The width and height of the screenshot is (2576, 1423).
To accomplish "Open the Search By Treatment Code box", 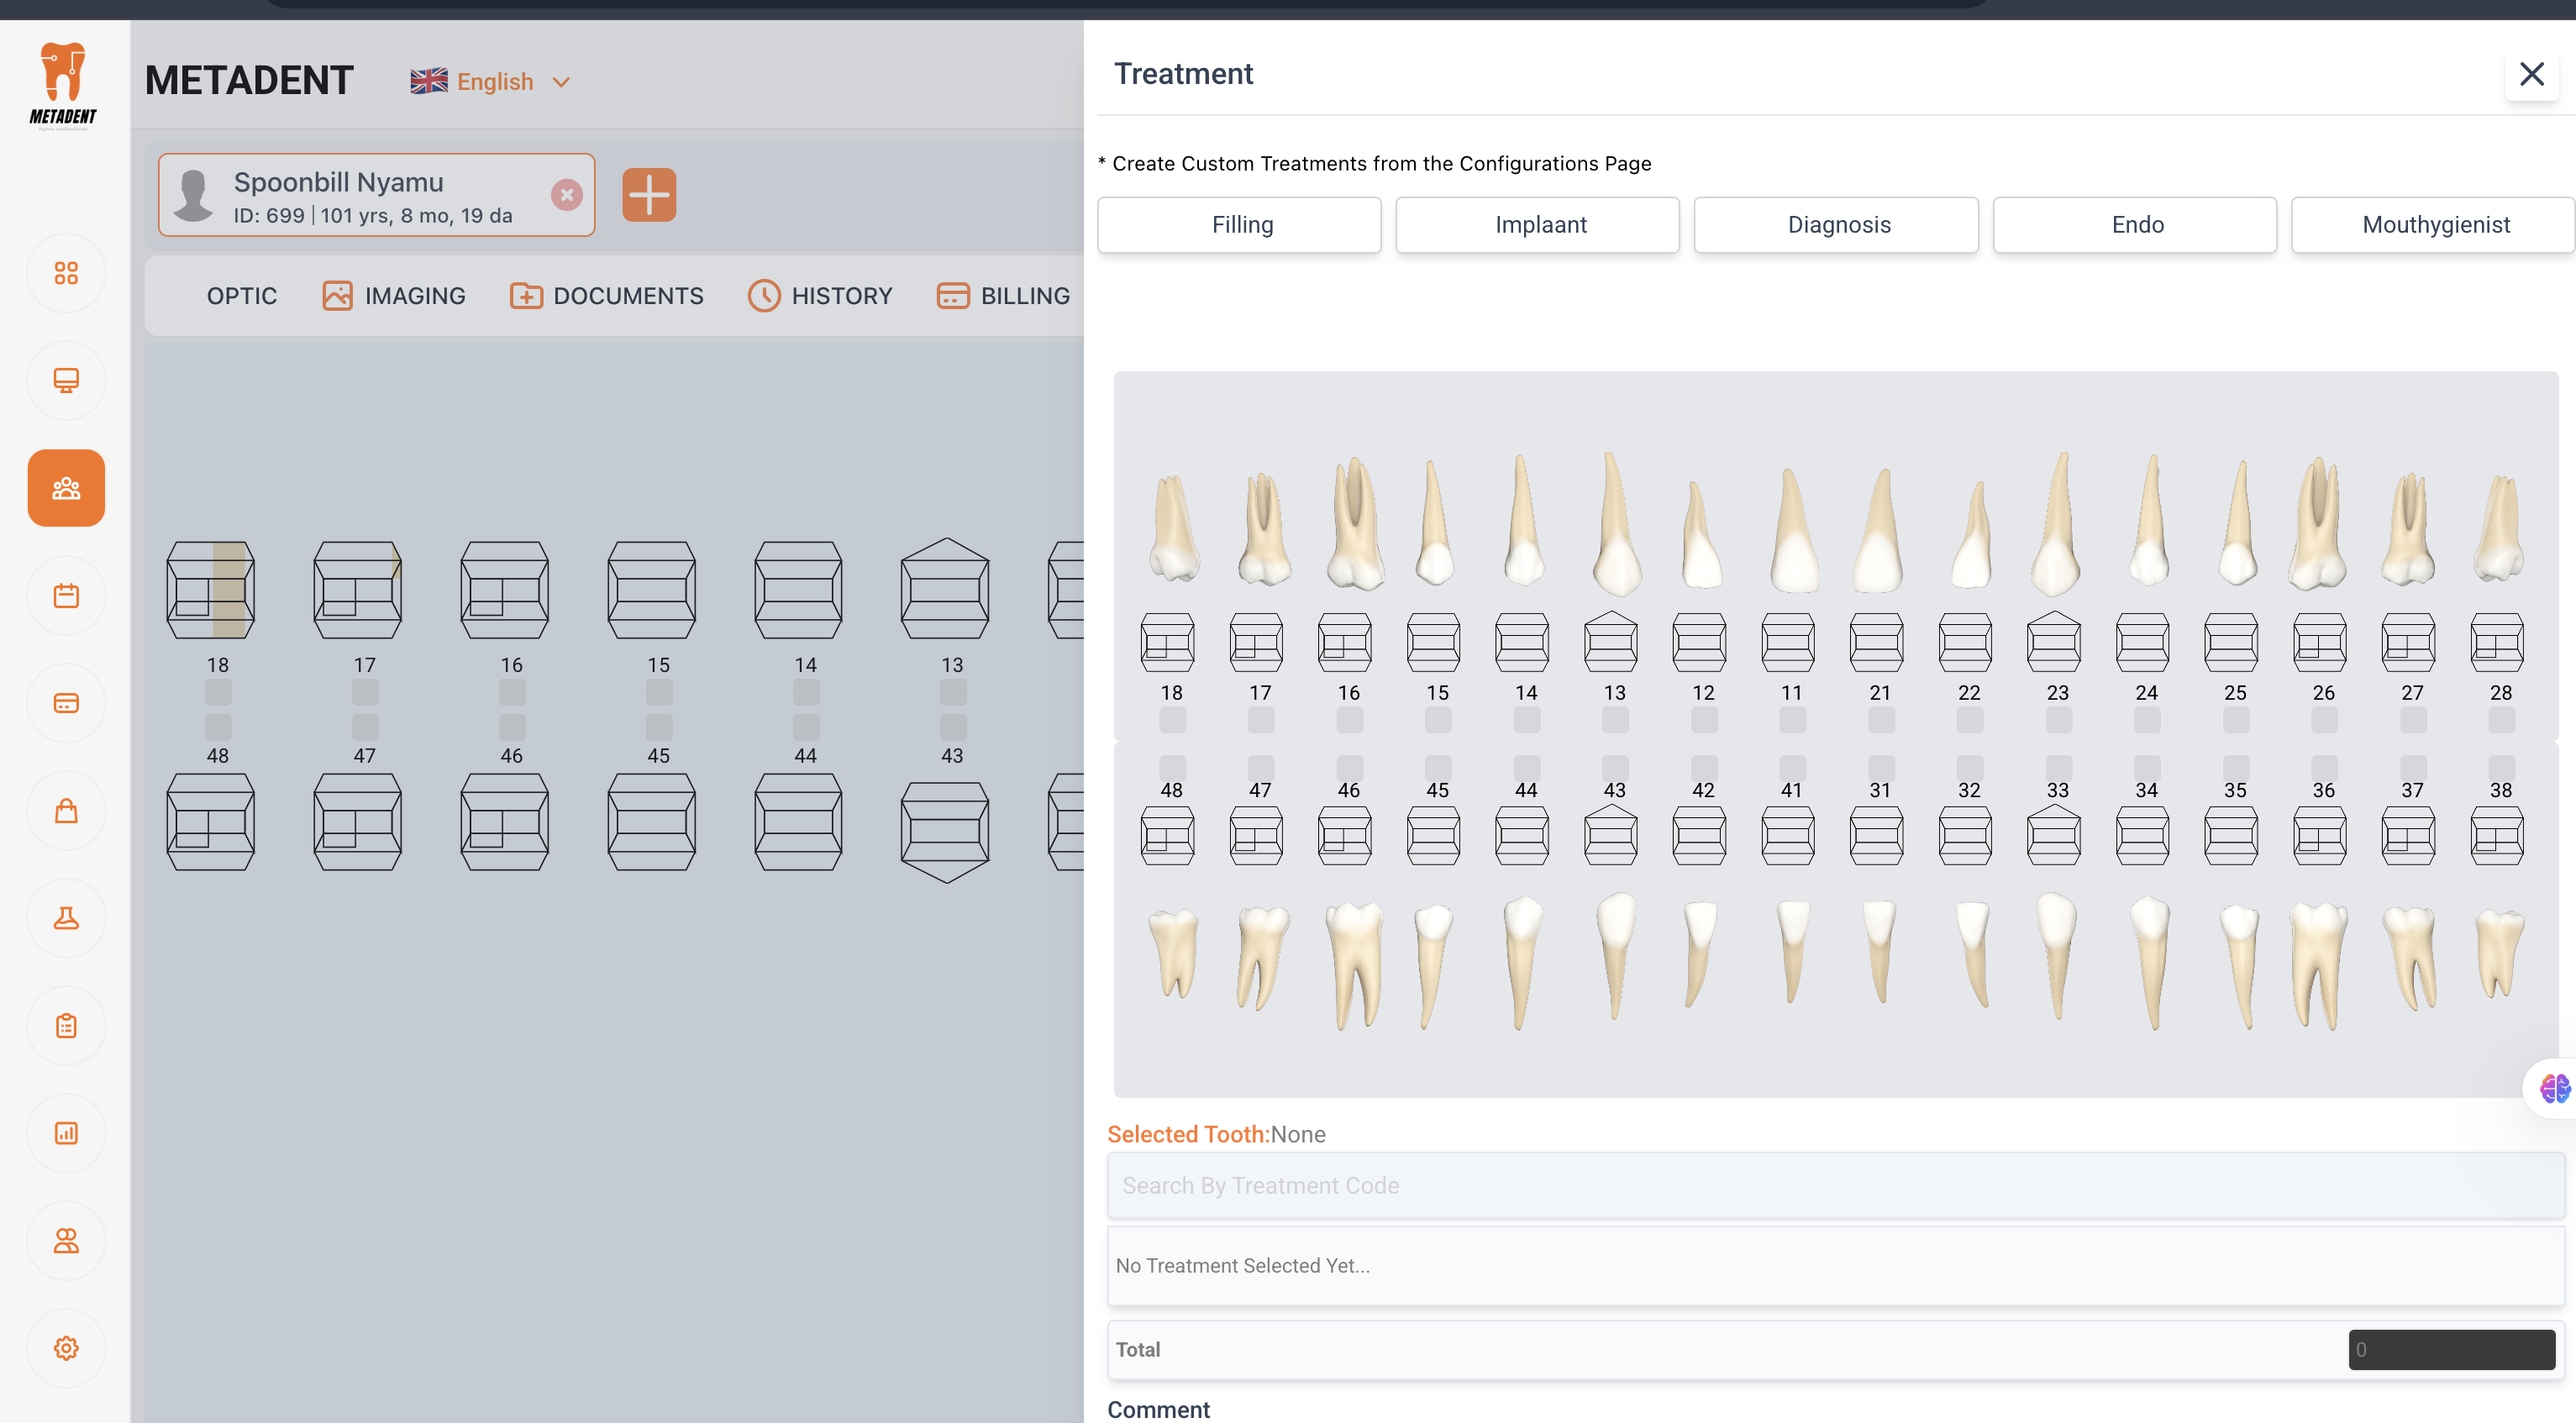I will [x=1835, y=1185].
